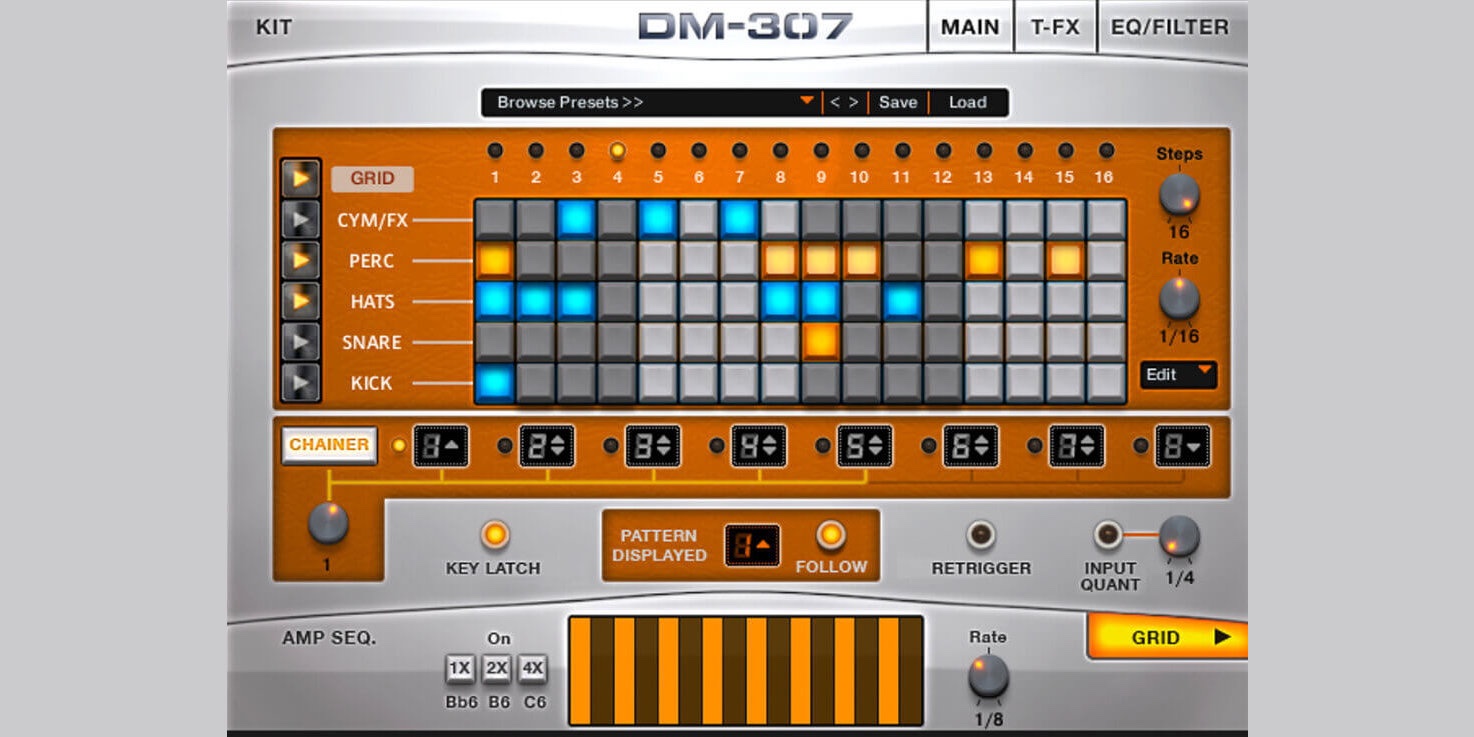Click the Steps knob
This screenshot has height=737, width=1474.
pyautogui.click(x=1179, y=194)
